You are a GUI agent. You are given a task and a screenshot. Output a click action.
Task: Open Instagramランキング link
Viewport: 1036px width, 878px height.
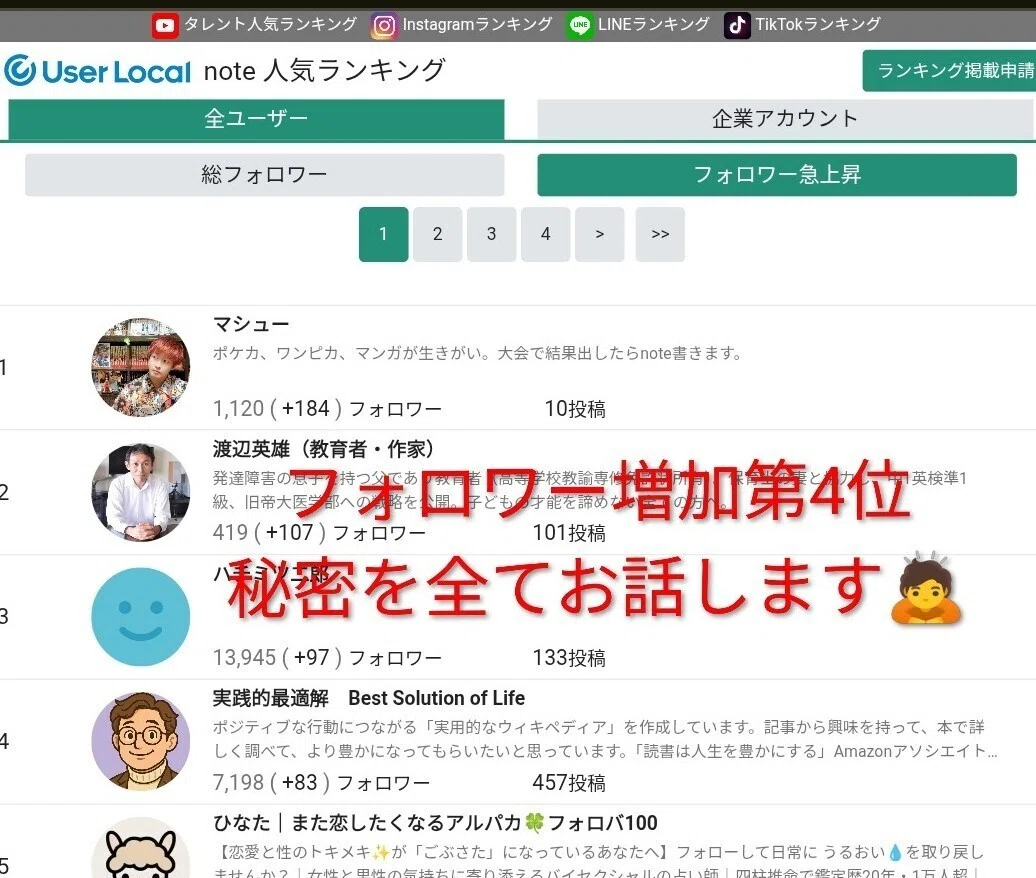[477, 24]
